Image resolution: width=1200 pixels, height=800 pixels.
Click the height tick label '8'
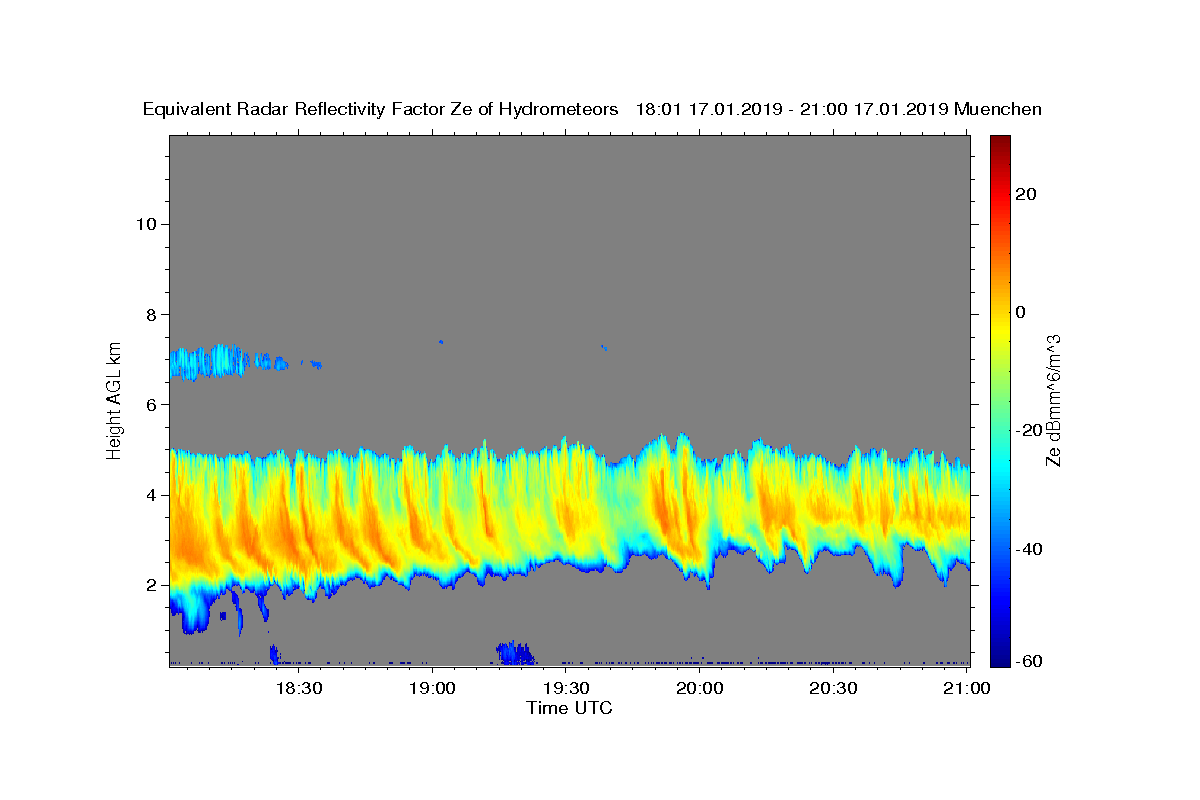click(151, 314)
